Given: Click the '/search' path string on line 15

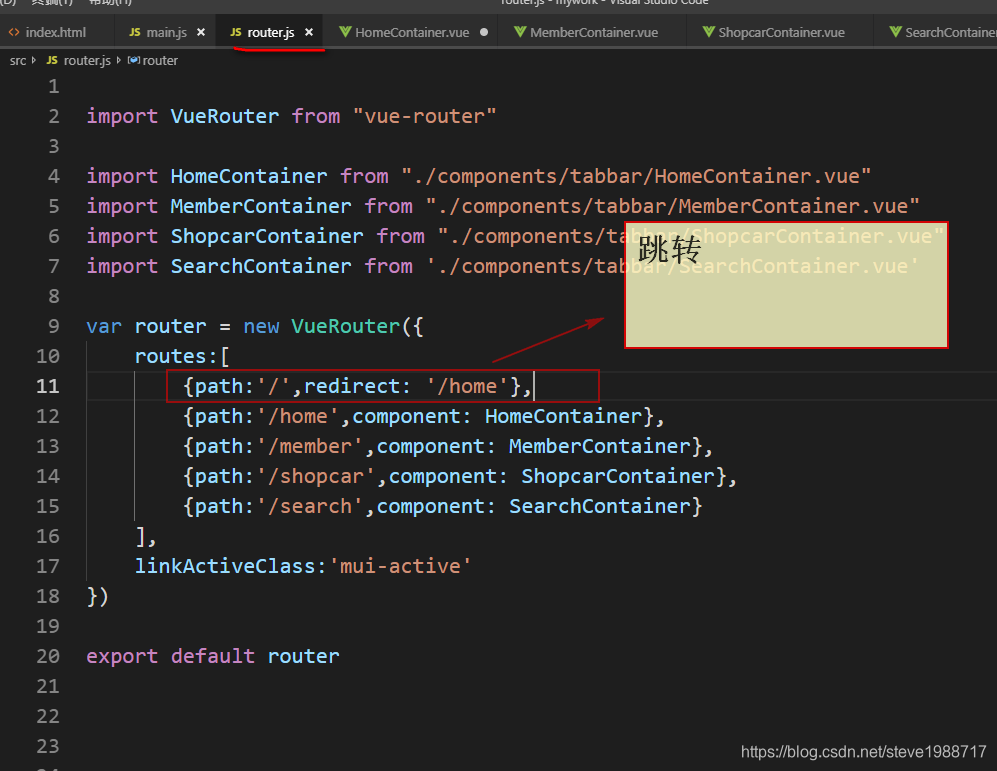Looking at the screenshot, I should (x=309, y=506).
